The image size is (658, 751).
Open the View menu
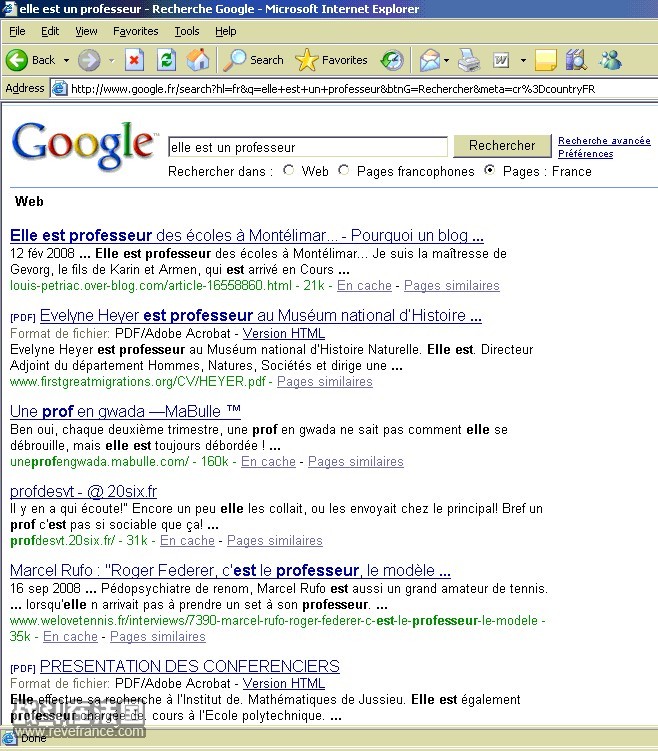click(86, 31)
